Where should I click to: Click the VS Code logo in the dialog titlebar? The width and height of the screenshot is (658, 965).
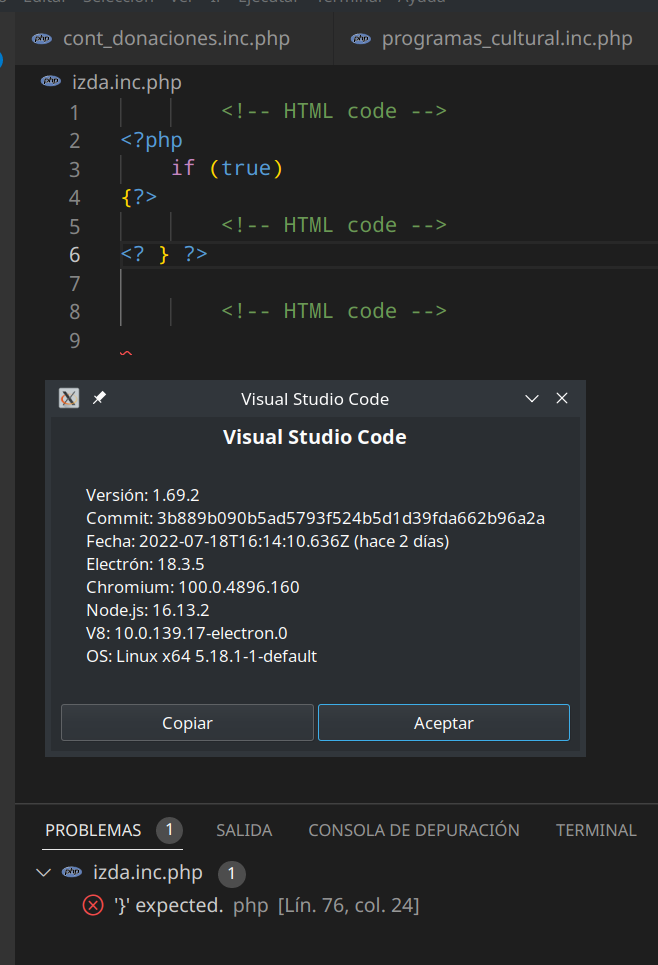(68, 398)
